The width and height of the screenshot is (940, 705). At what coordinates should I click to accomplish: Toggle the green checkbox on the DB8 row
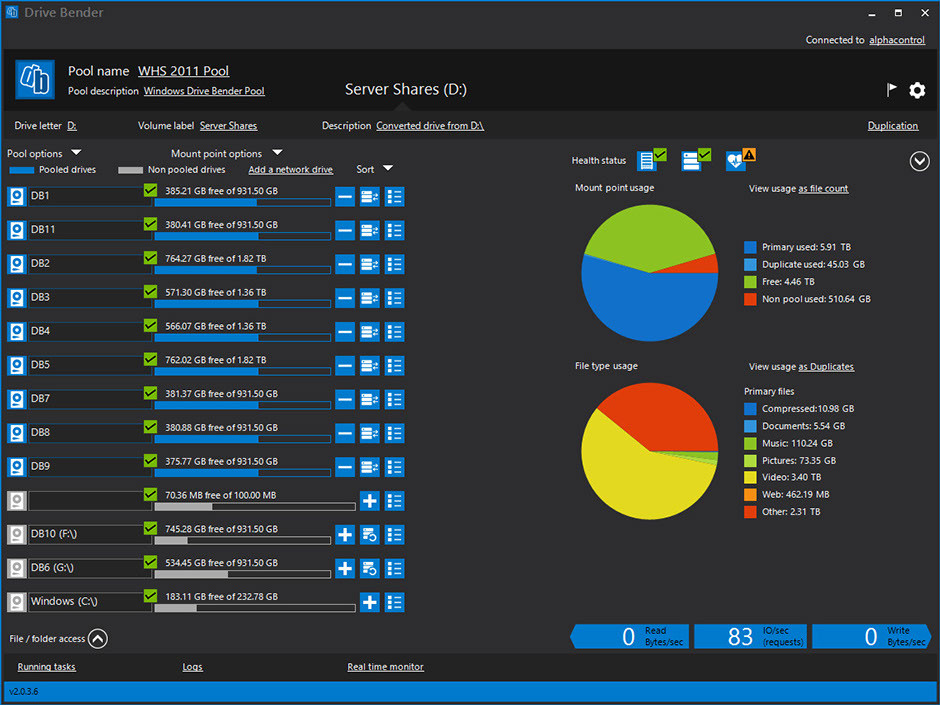(150, 427)
